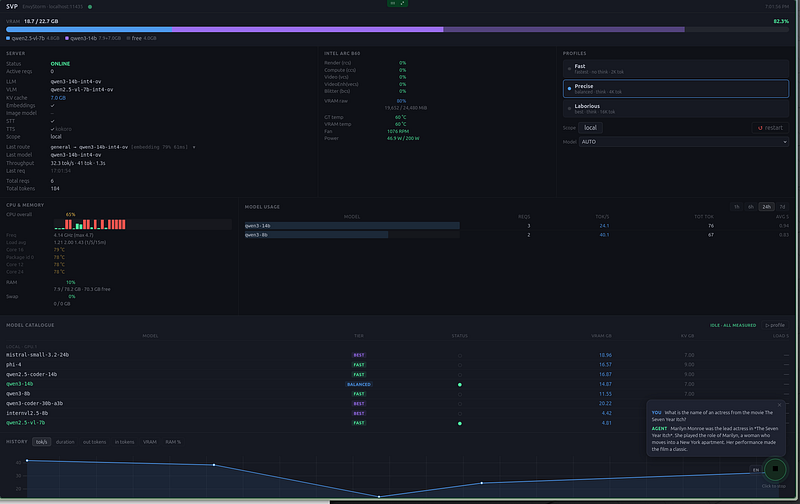Select the Precise profile

(676, 88)
